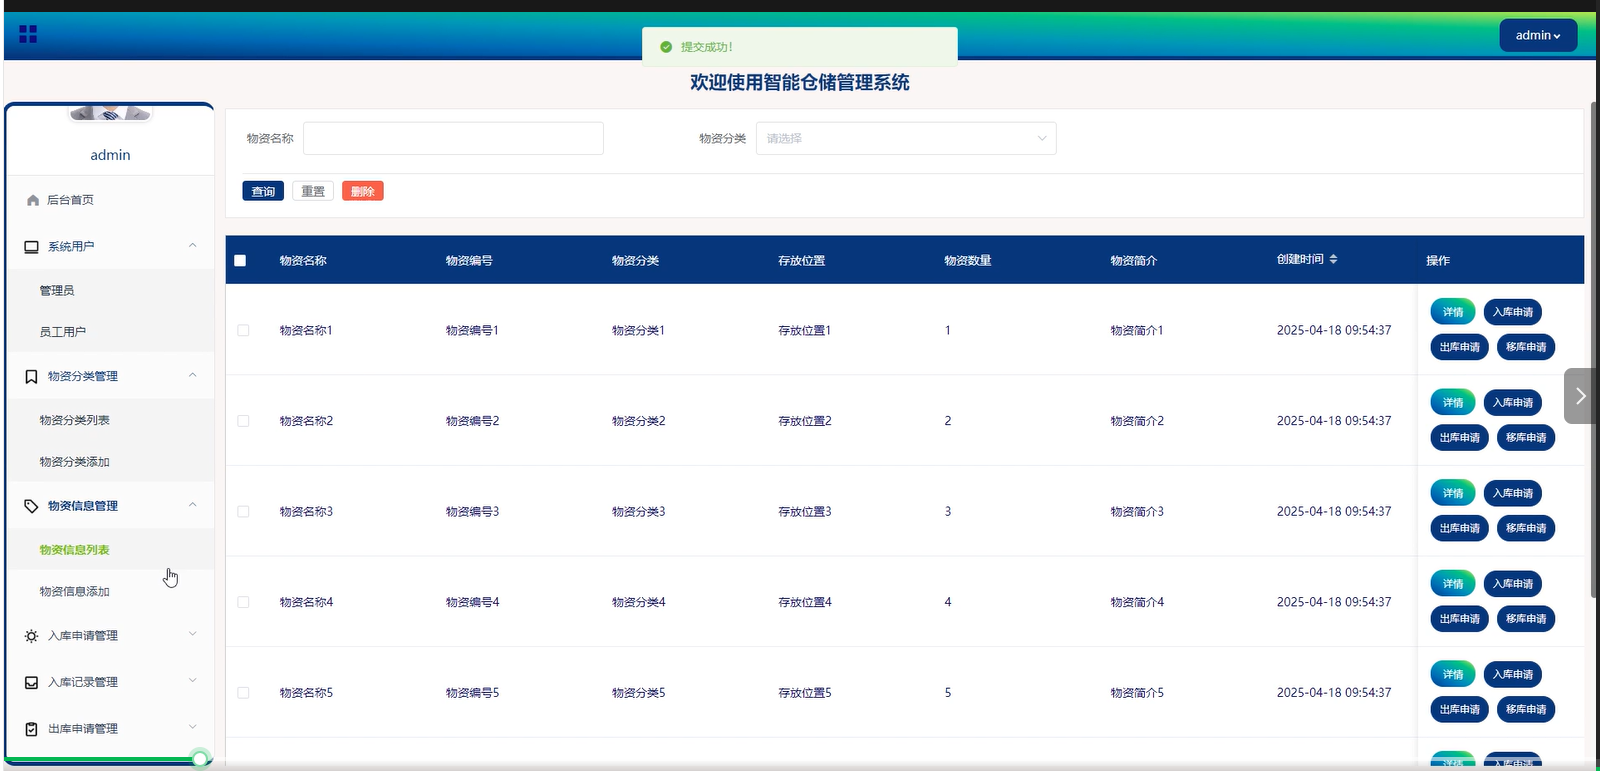Toggle the select-all checkbox in table header
This screenshot has height=771, width=1600.
click(240, 260)
